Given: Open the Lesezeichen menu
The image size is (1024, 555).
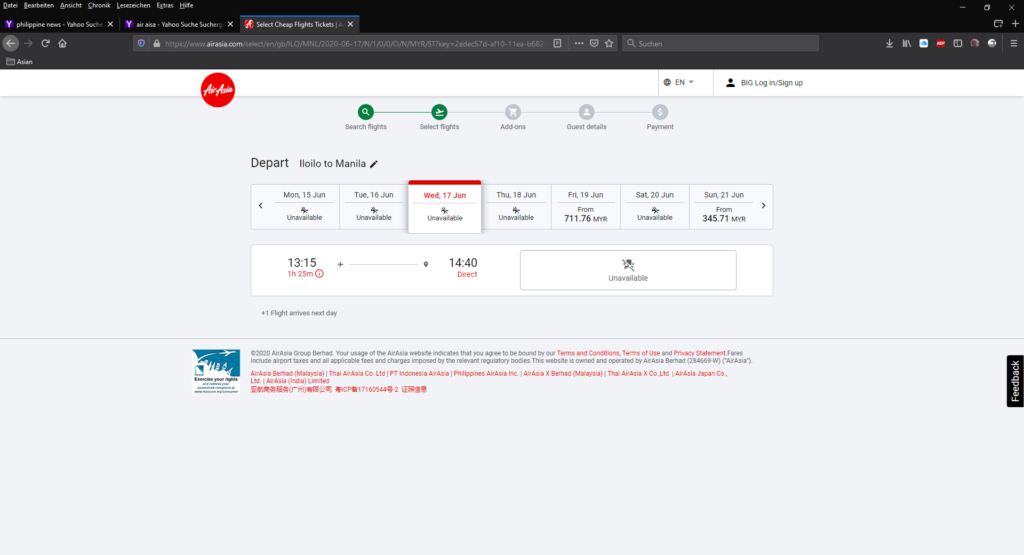Looking at the screenshot, I should pyautogui.click(x=133, y=6).
